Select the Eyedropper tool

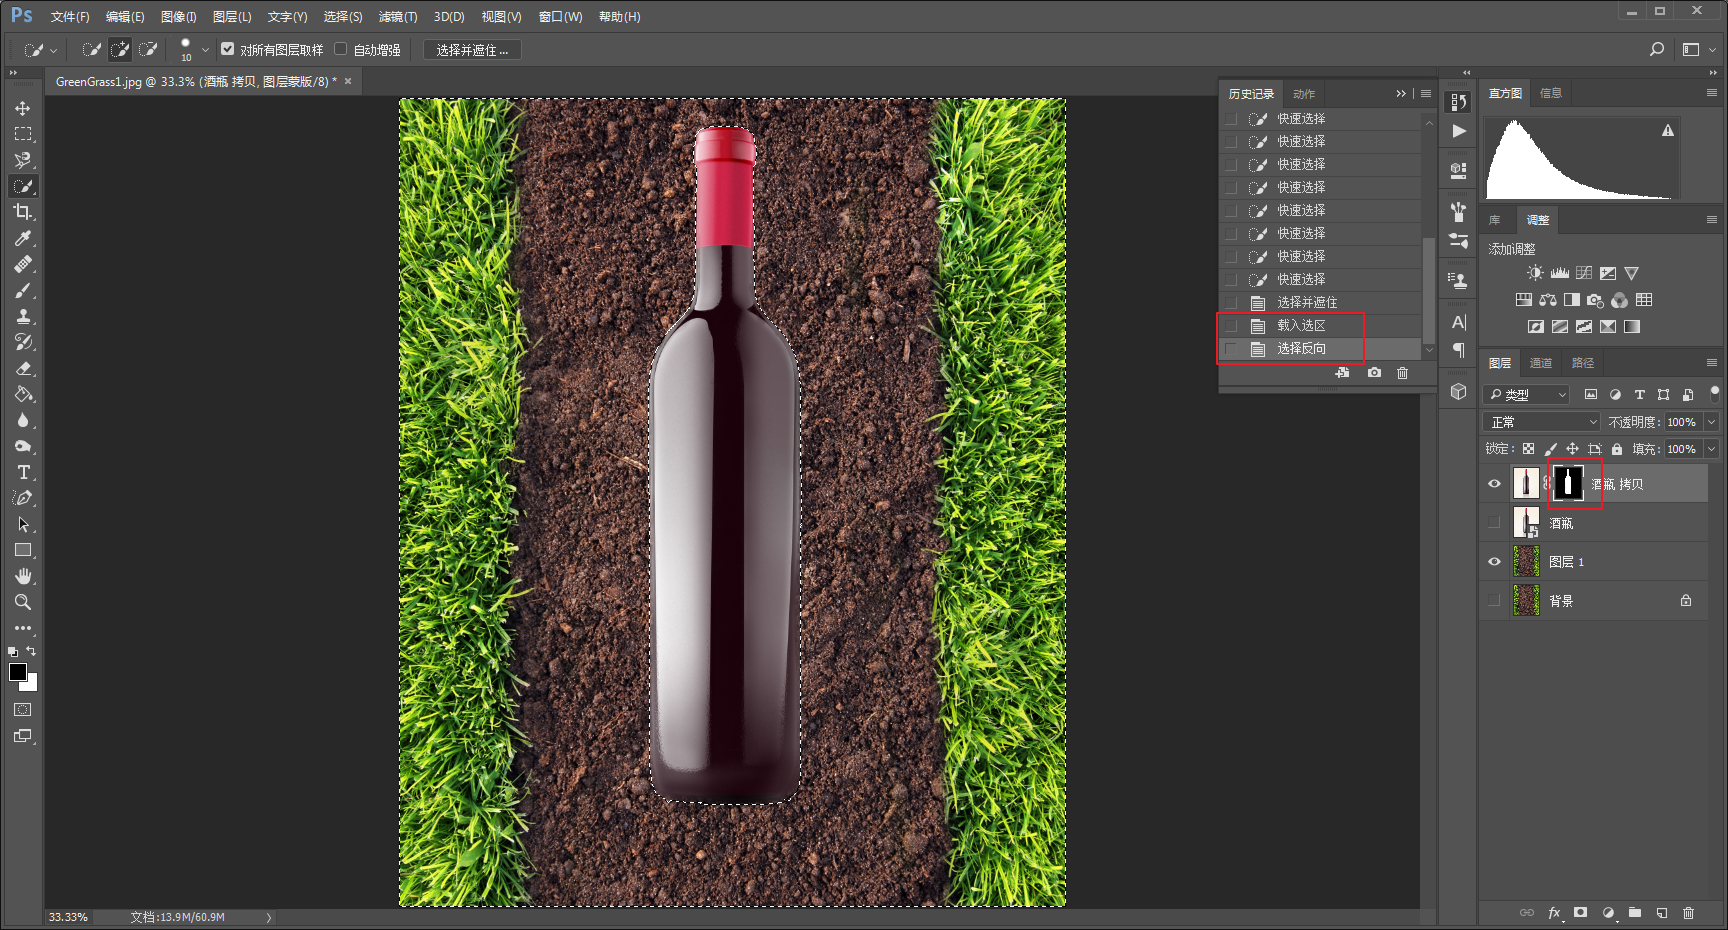pos(22,238)
